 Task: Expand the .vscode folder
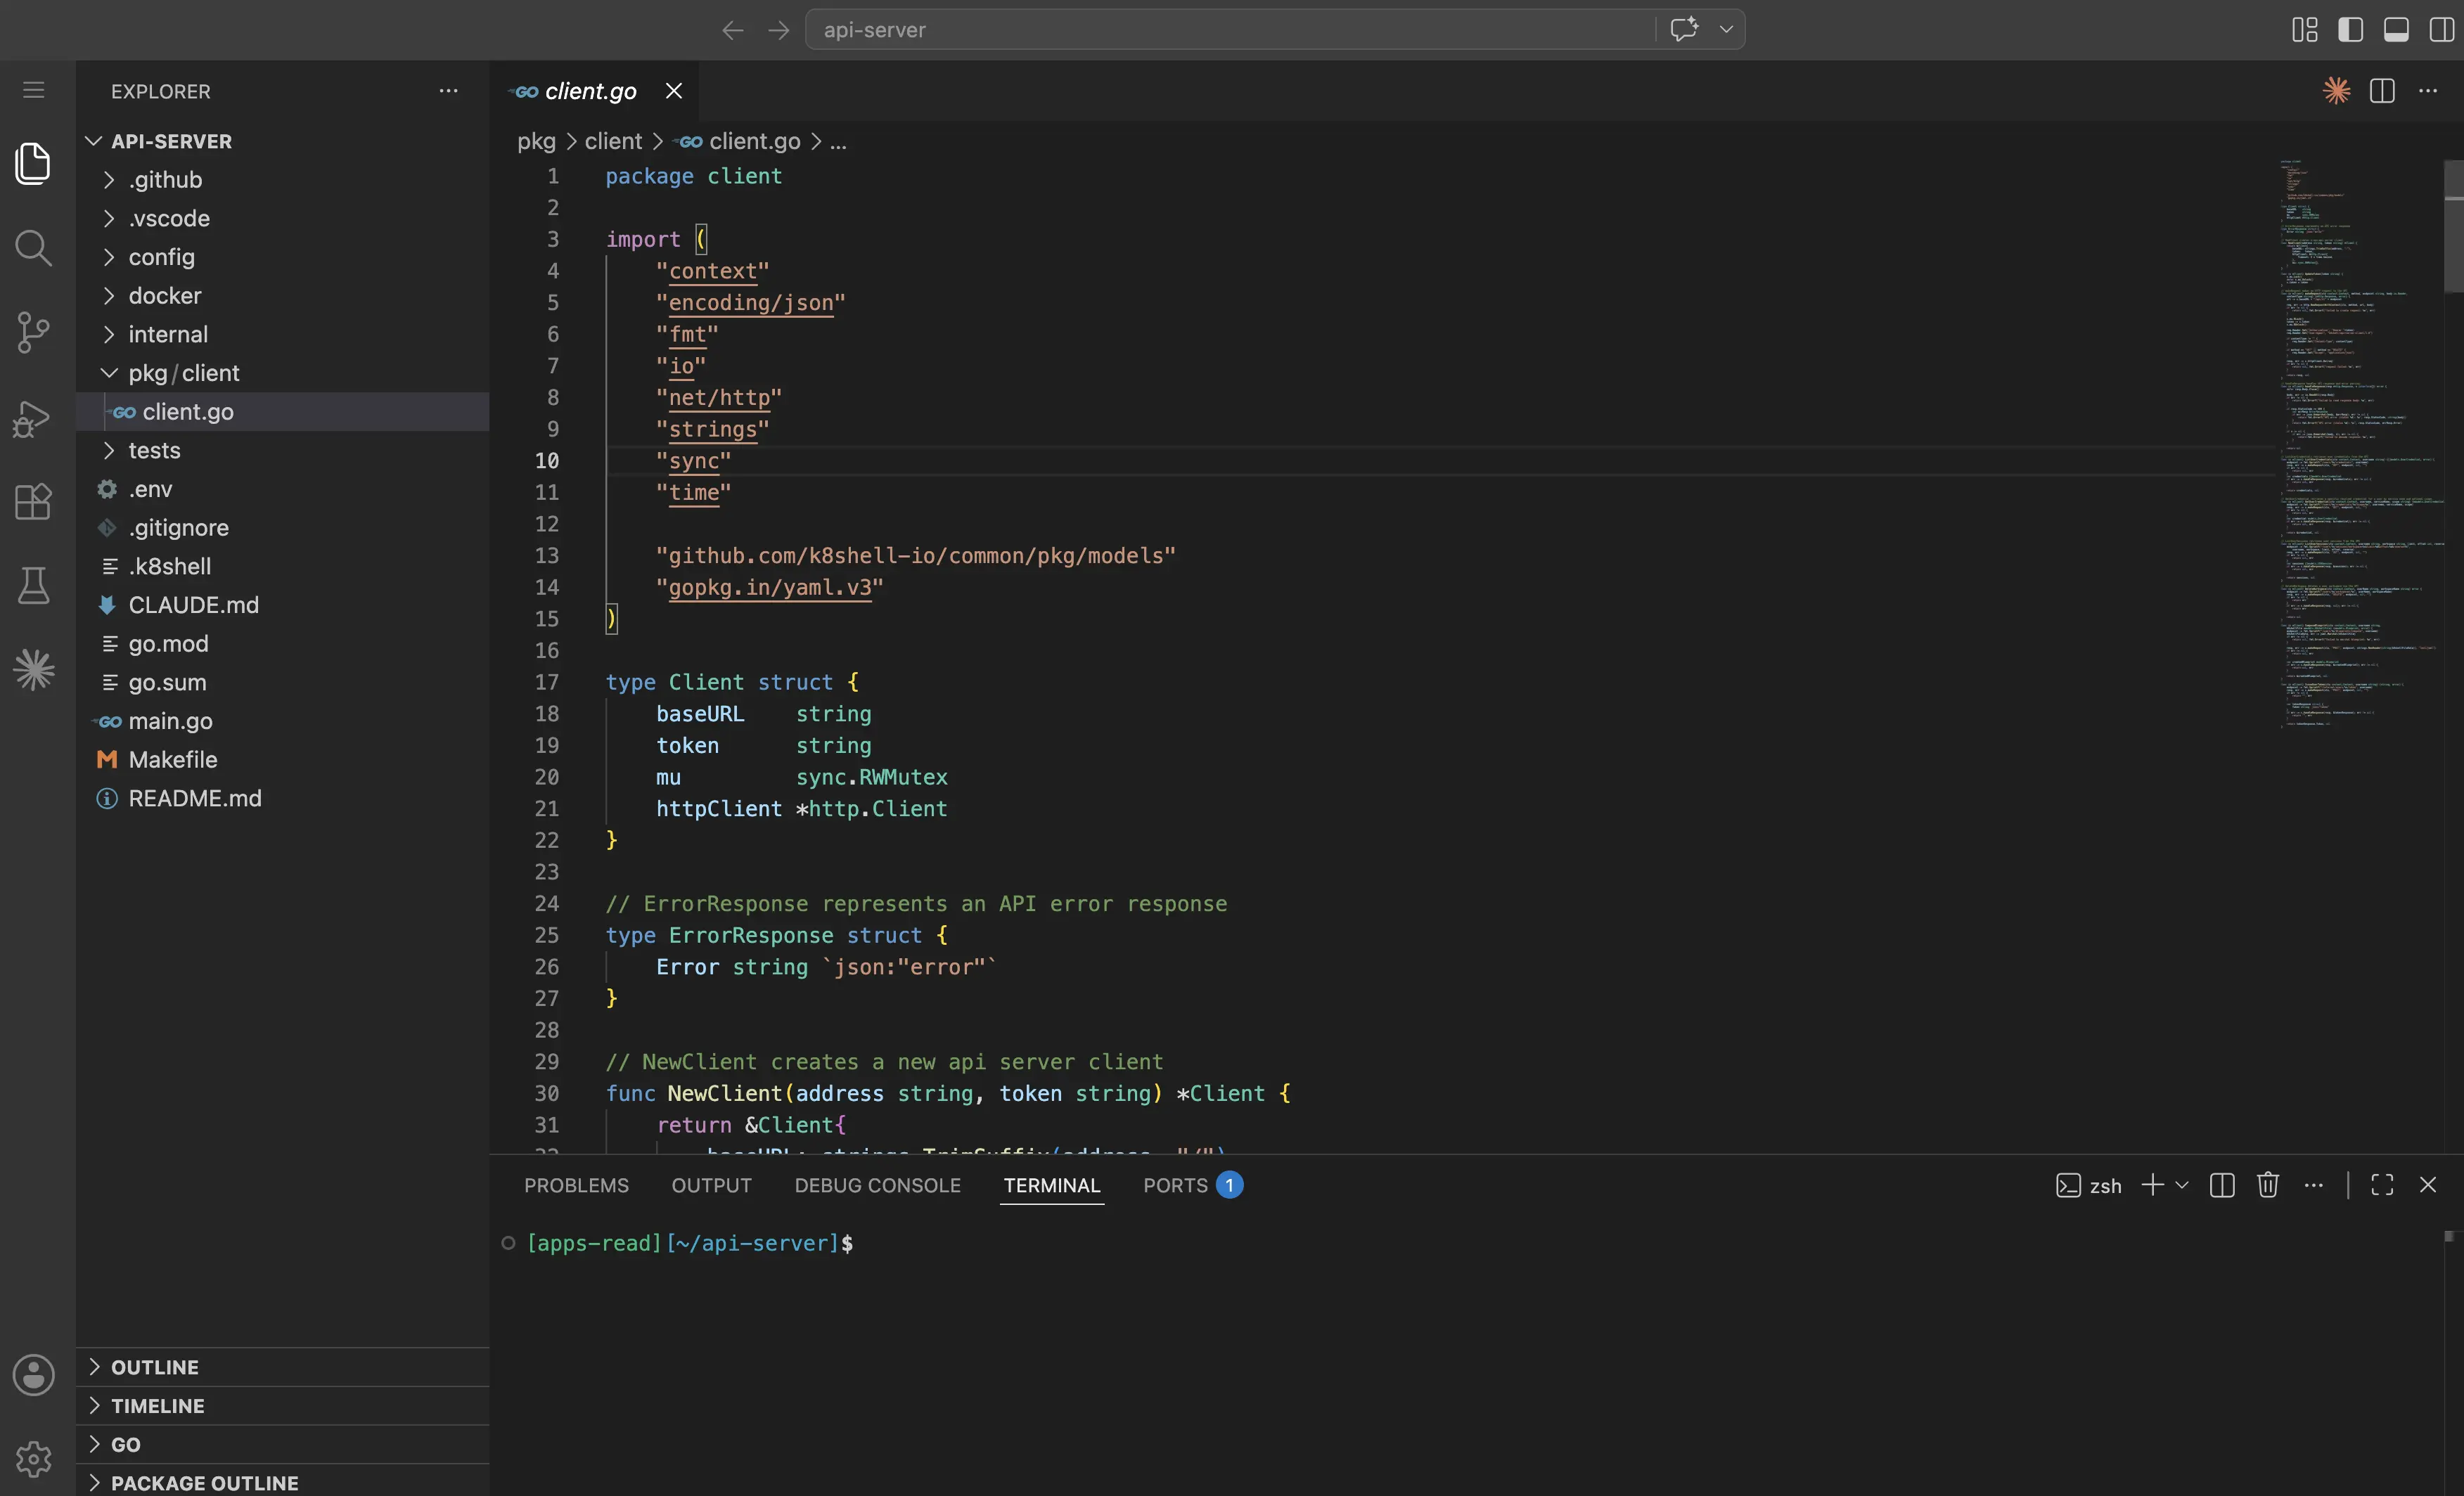pyautogui.click(x=283, y=218)
